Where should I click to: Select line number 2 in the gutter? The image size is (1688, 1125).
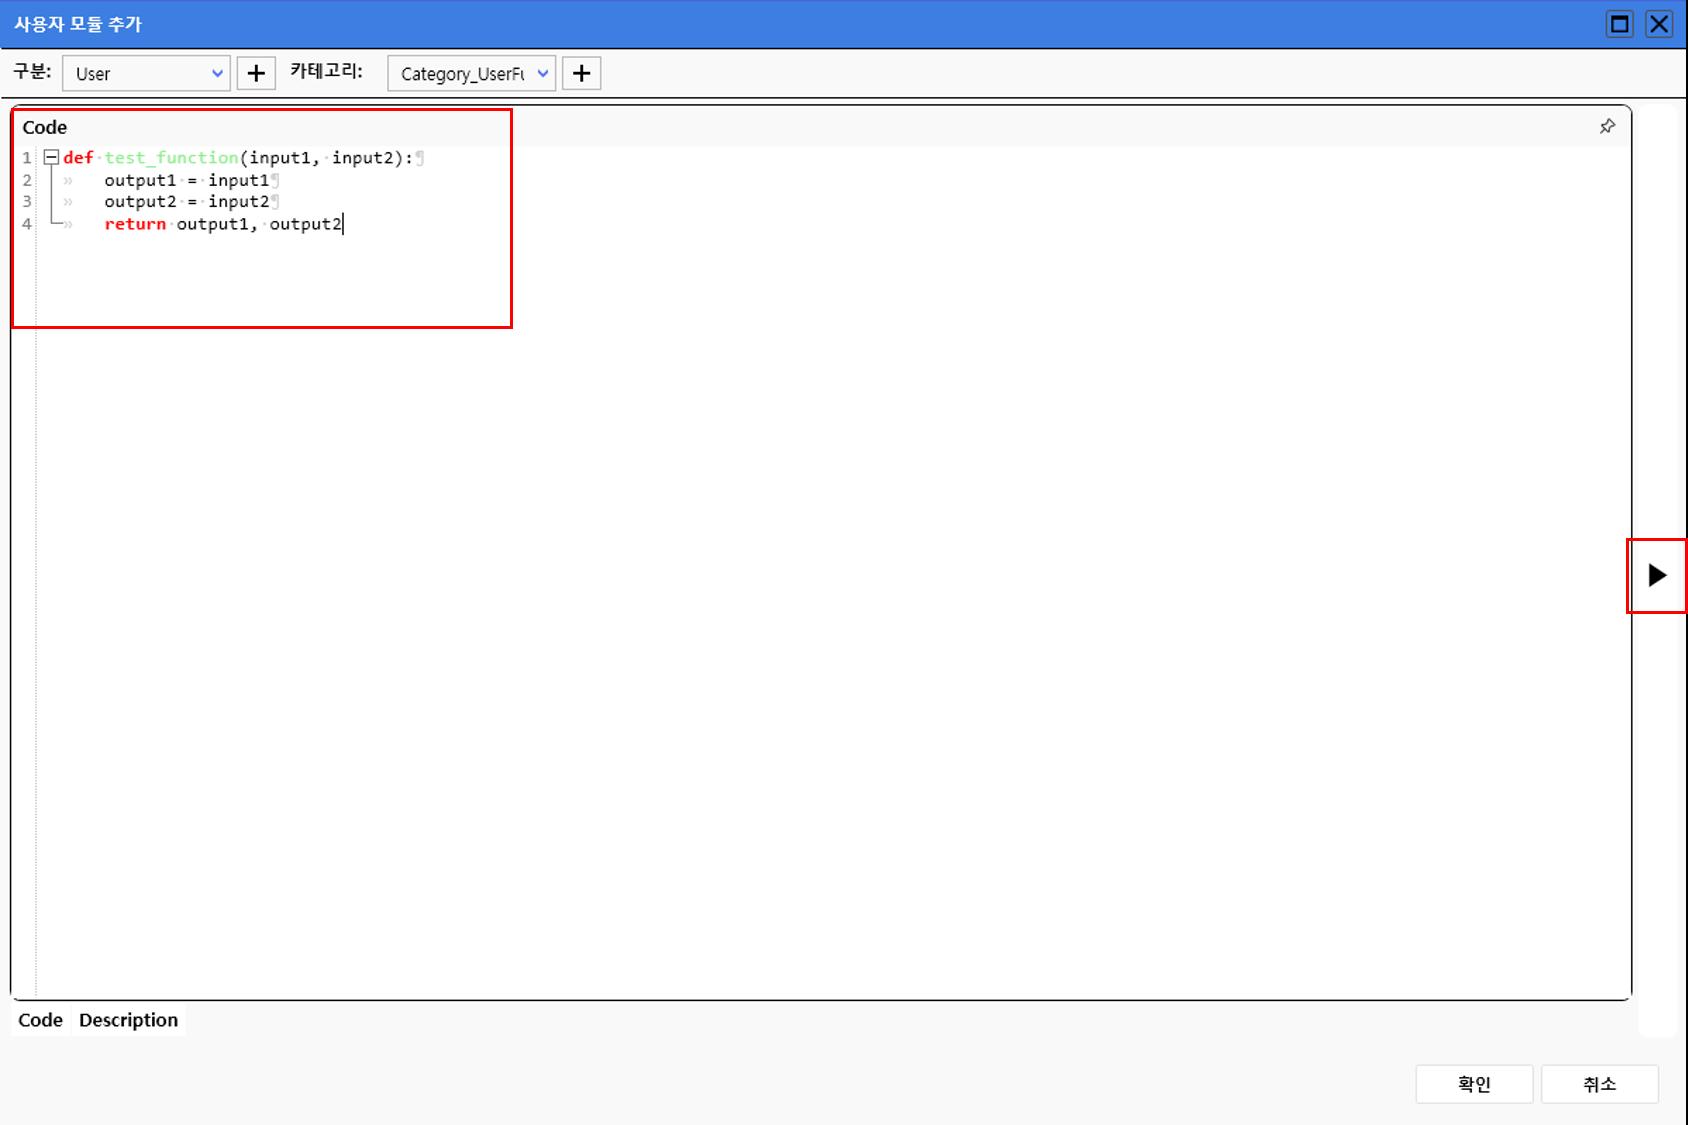[27, 180]
